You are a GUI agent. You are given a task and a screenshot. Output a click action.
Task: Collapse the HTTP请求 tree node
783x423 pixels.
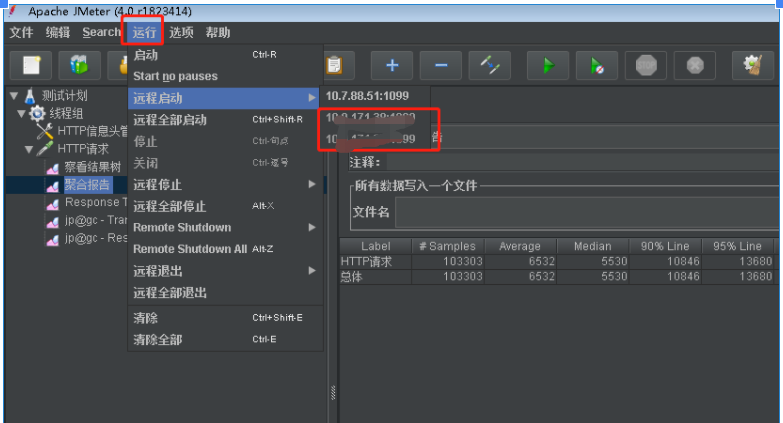coord(29,149)
